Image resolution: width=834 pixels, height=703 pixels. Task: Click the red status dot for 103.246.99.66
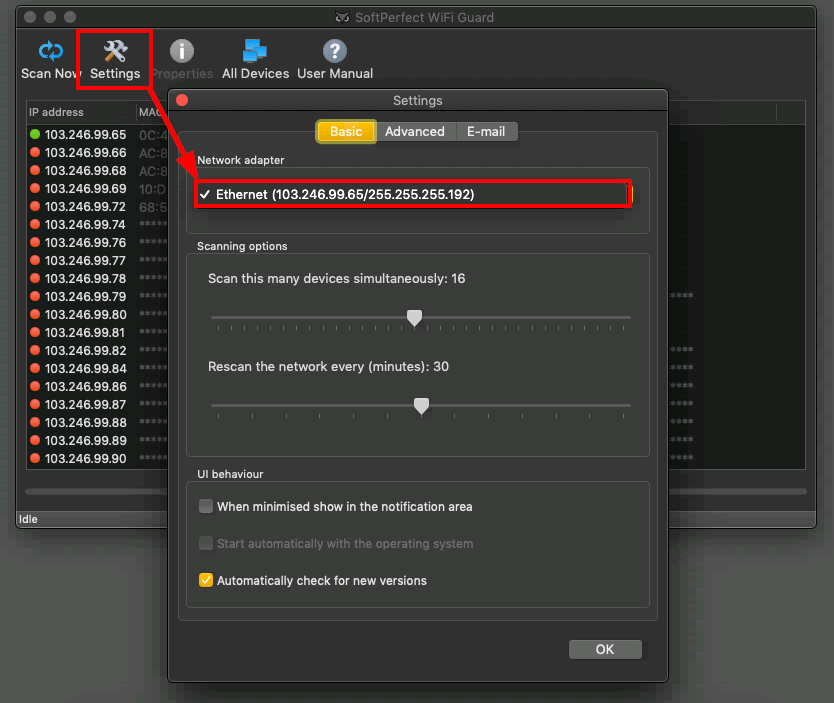[x=35, y=152]
